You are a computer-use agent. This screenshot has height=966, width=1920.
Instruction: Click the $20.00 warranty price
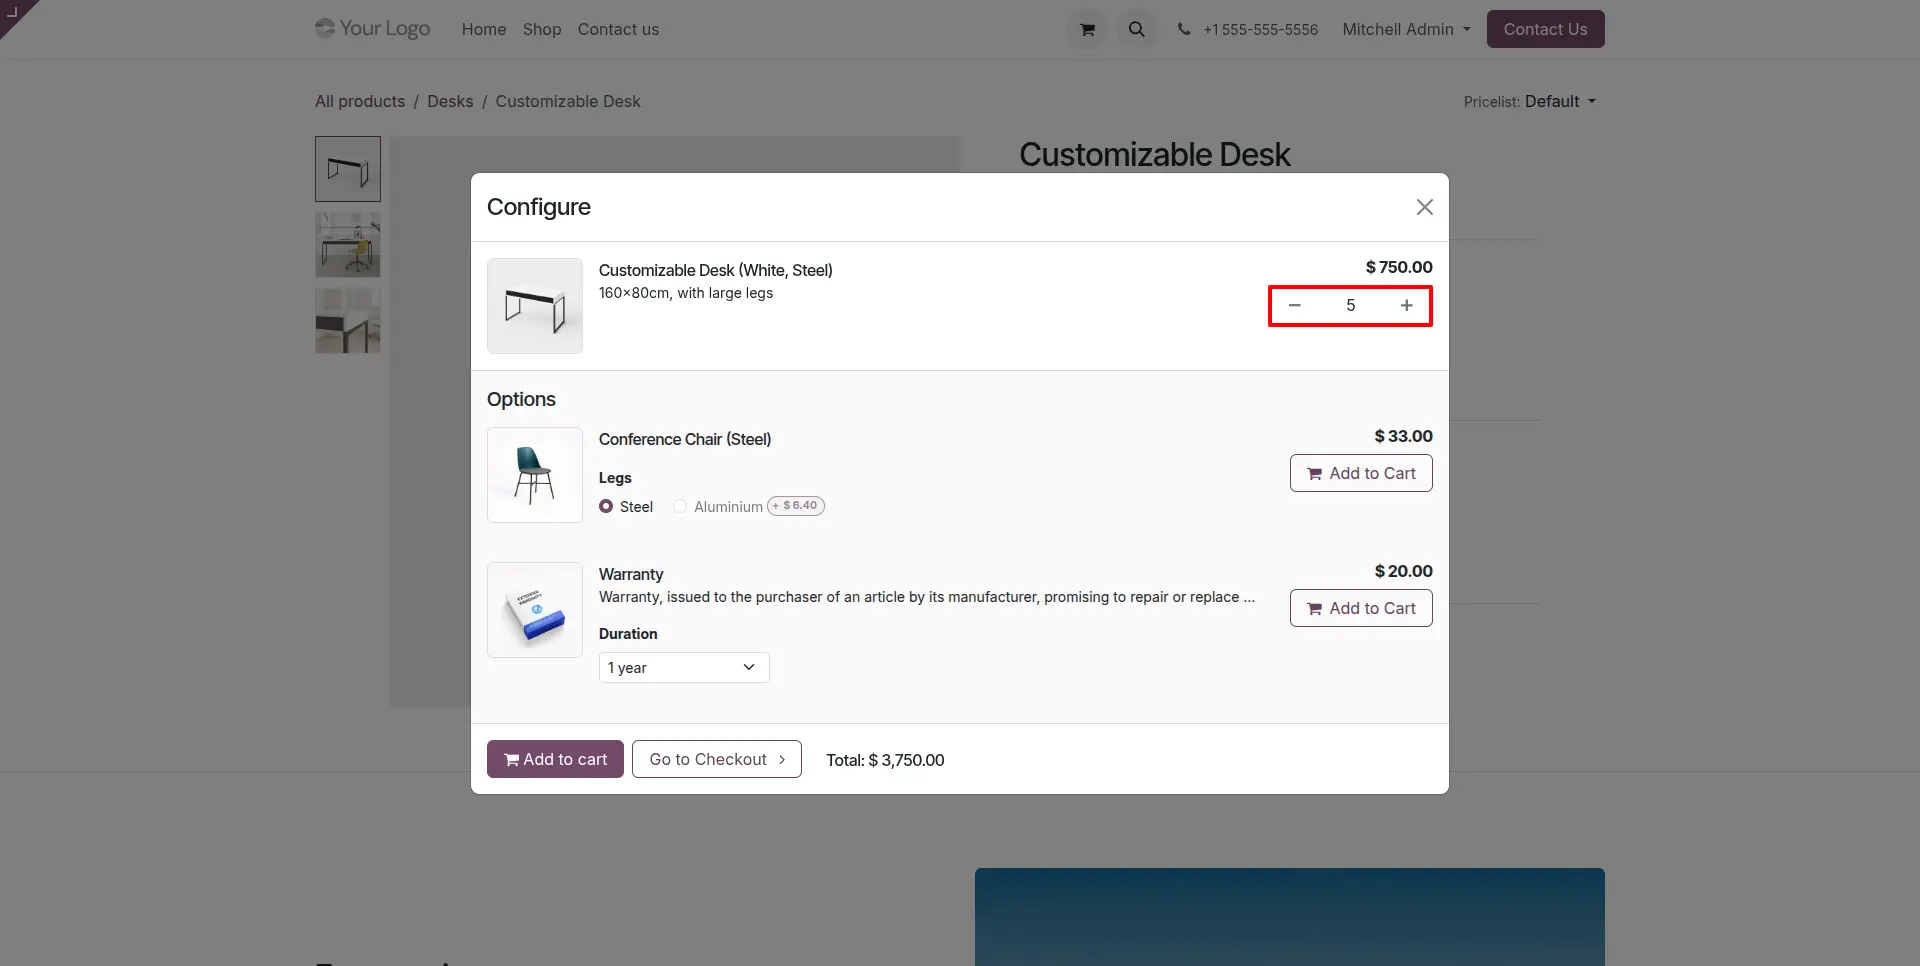tap(1403, 572)
